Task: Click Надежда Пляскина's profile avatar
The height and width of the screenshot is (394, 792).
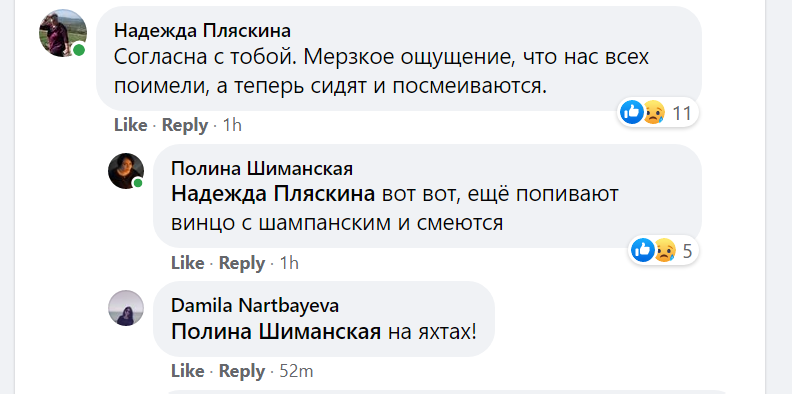Action: coord(63,33)
